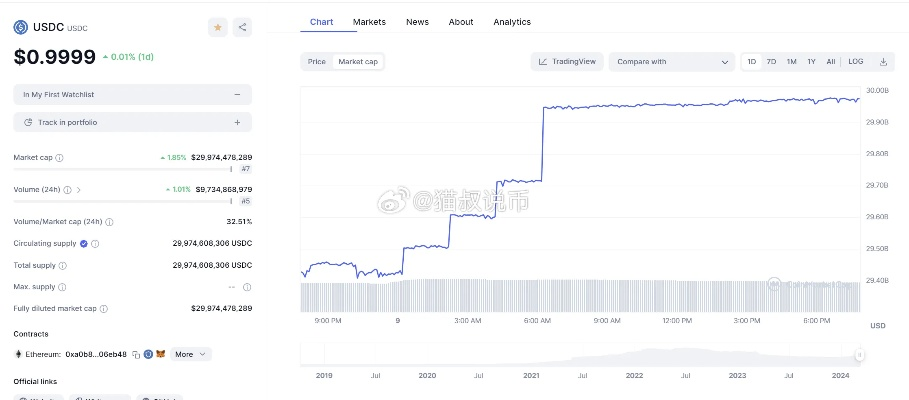Click the plus icon on Track in portfolio

coord(237,122)
